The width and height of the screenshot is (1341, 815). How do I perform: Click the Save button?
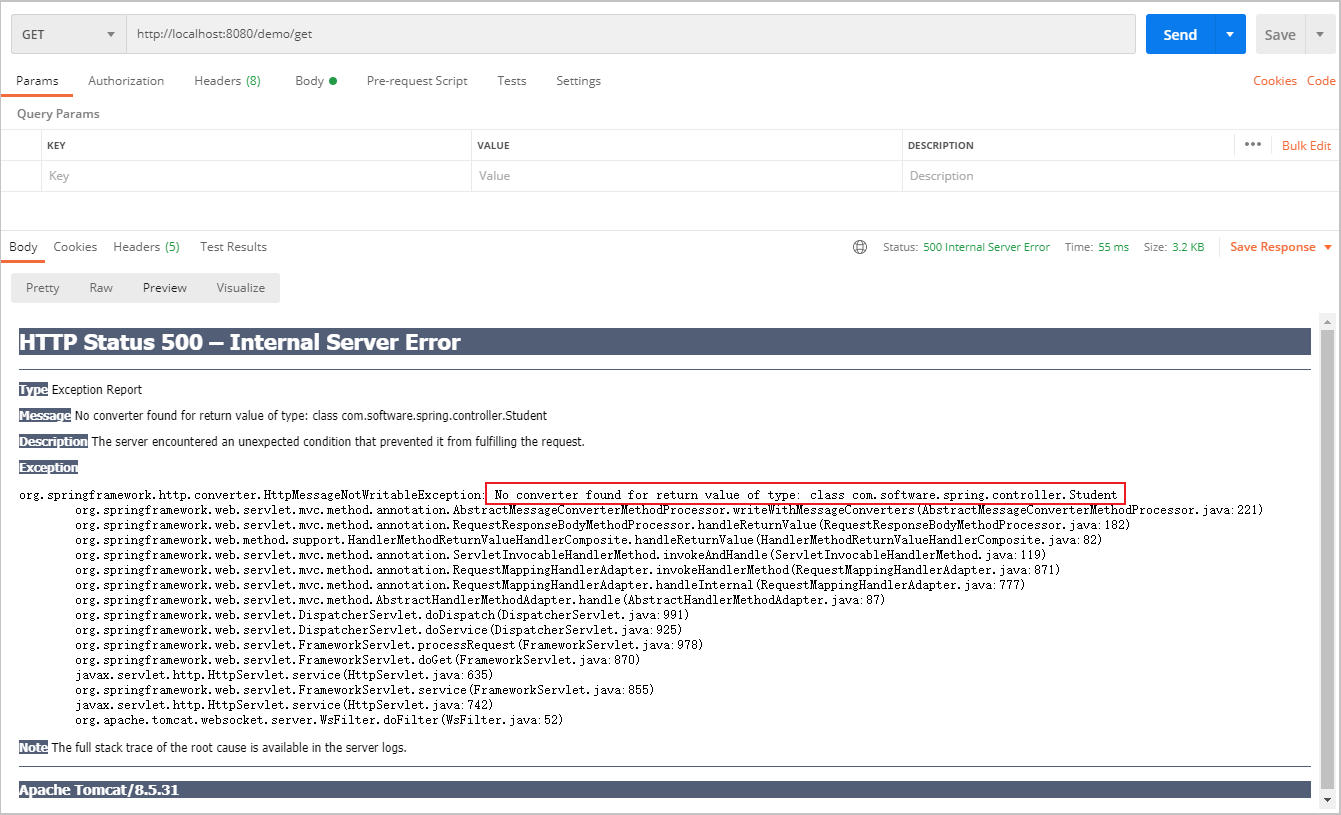click(1280, 34)
